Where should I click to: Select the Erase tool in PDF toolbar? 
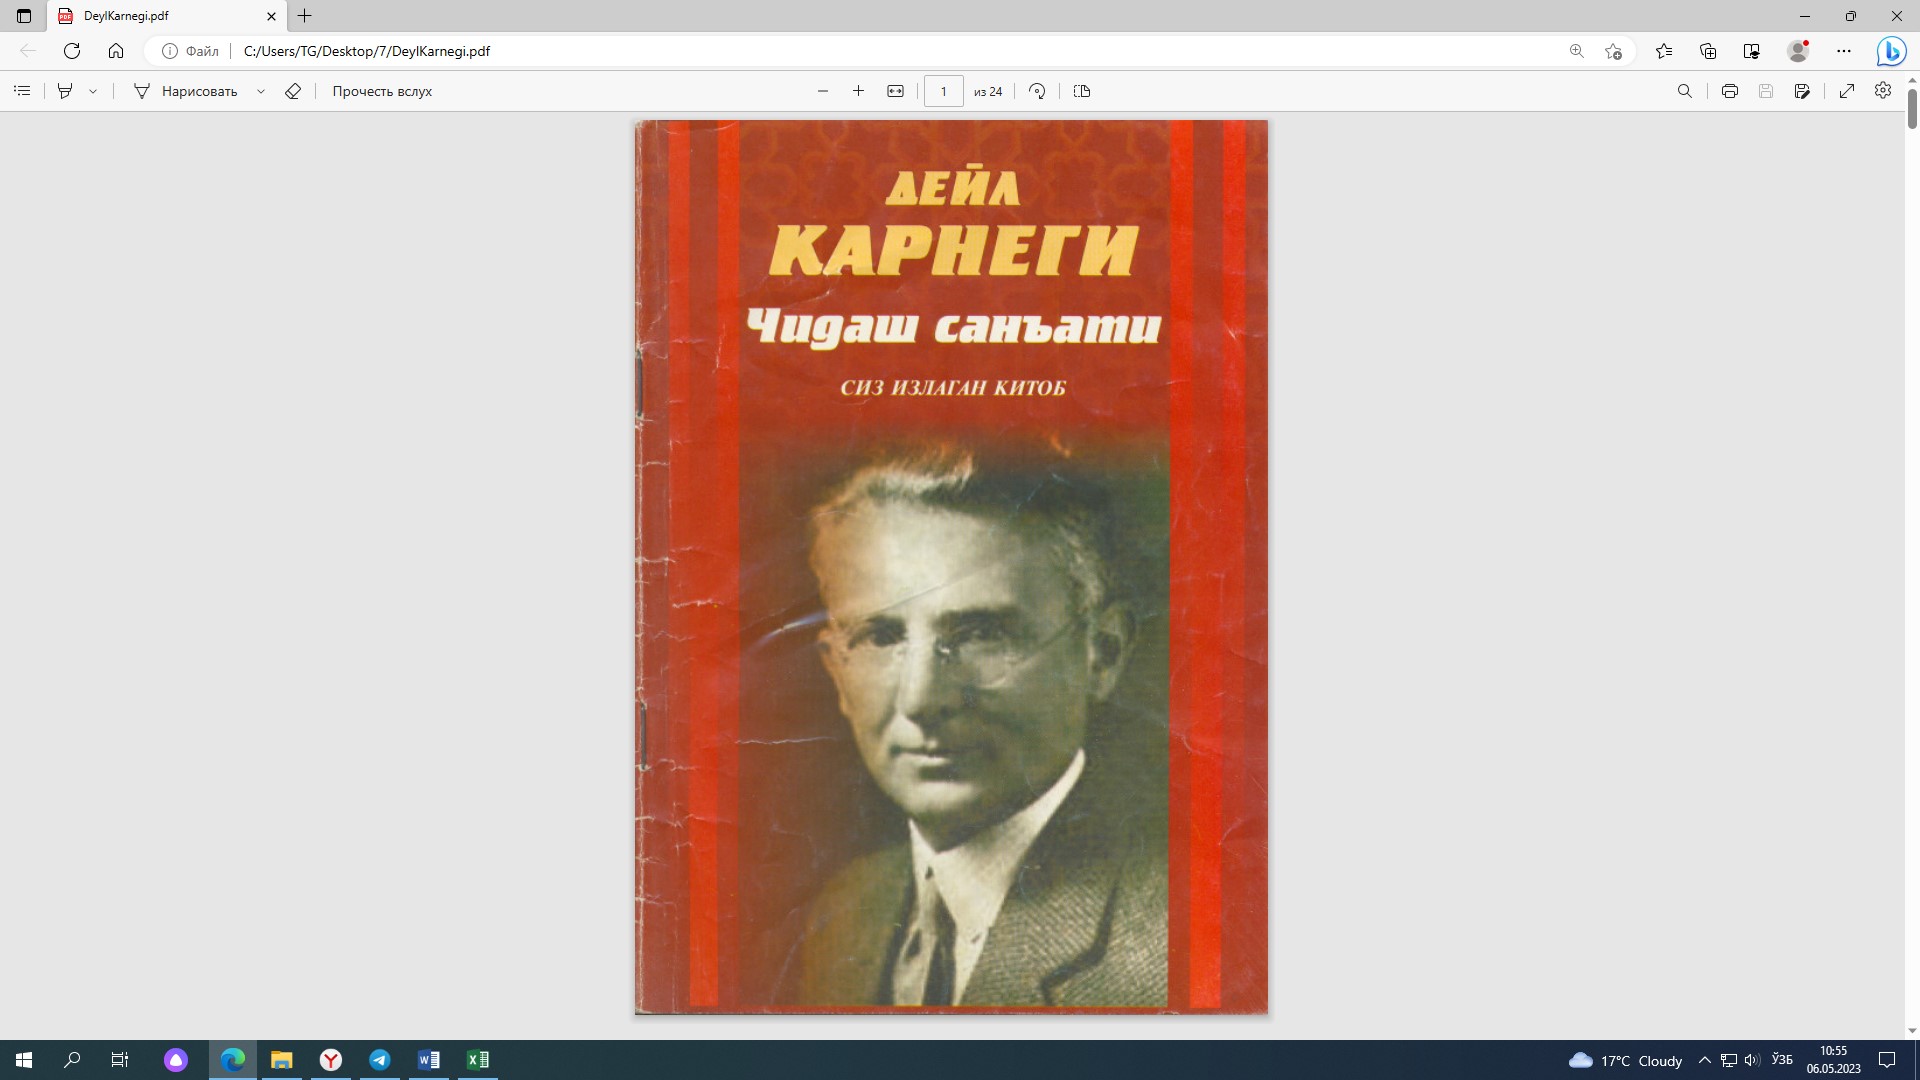coord(293,91)
